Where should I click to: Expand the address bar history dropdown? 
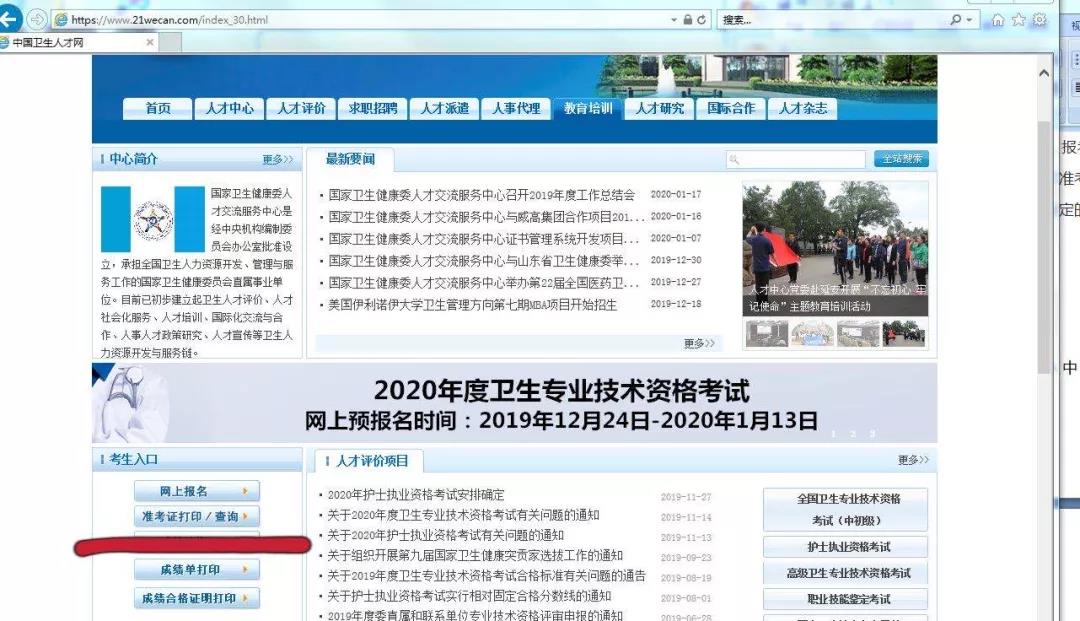[674, 20]
